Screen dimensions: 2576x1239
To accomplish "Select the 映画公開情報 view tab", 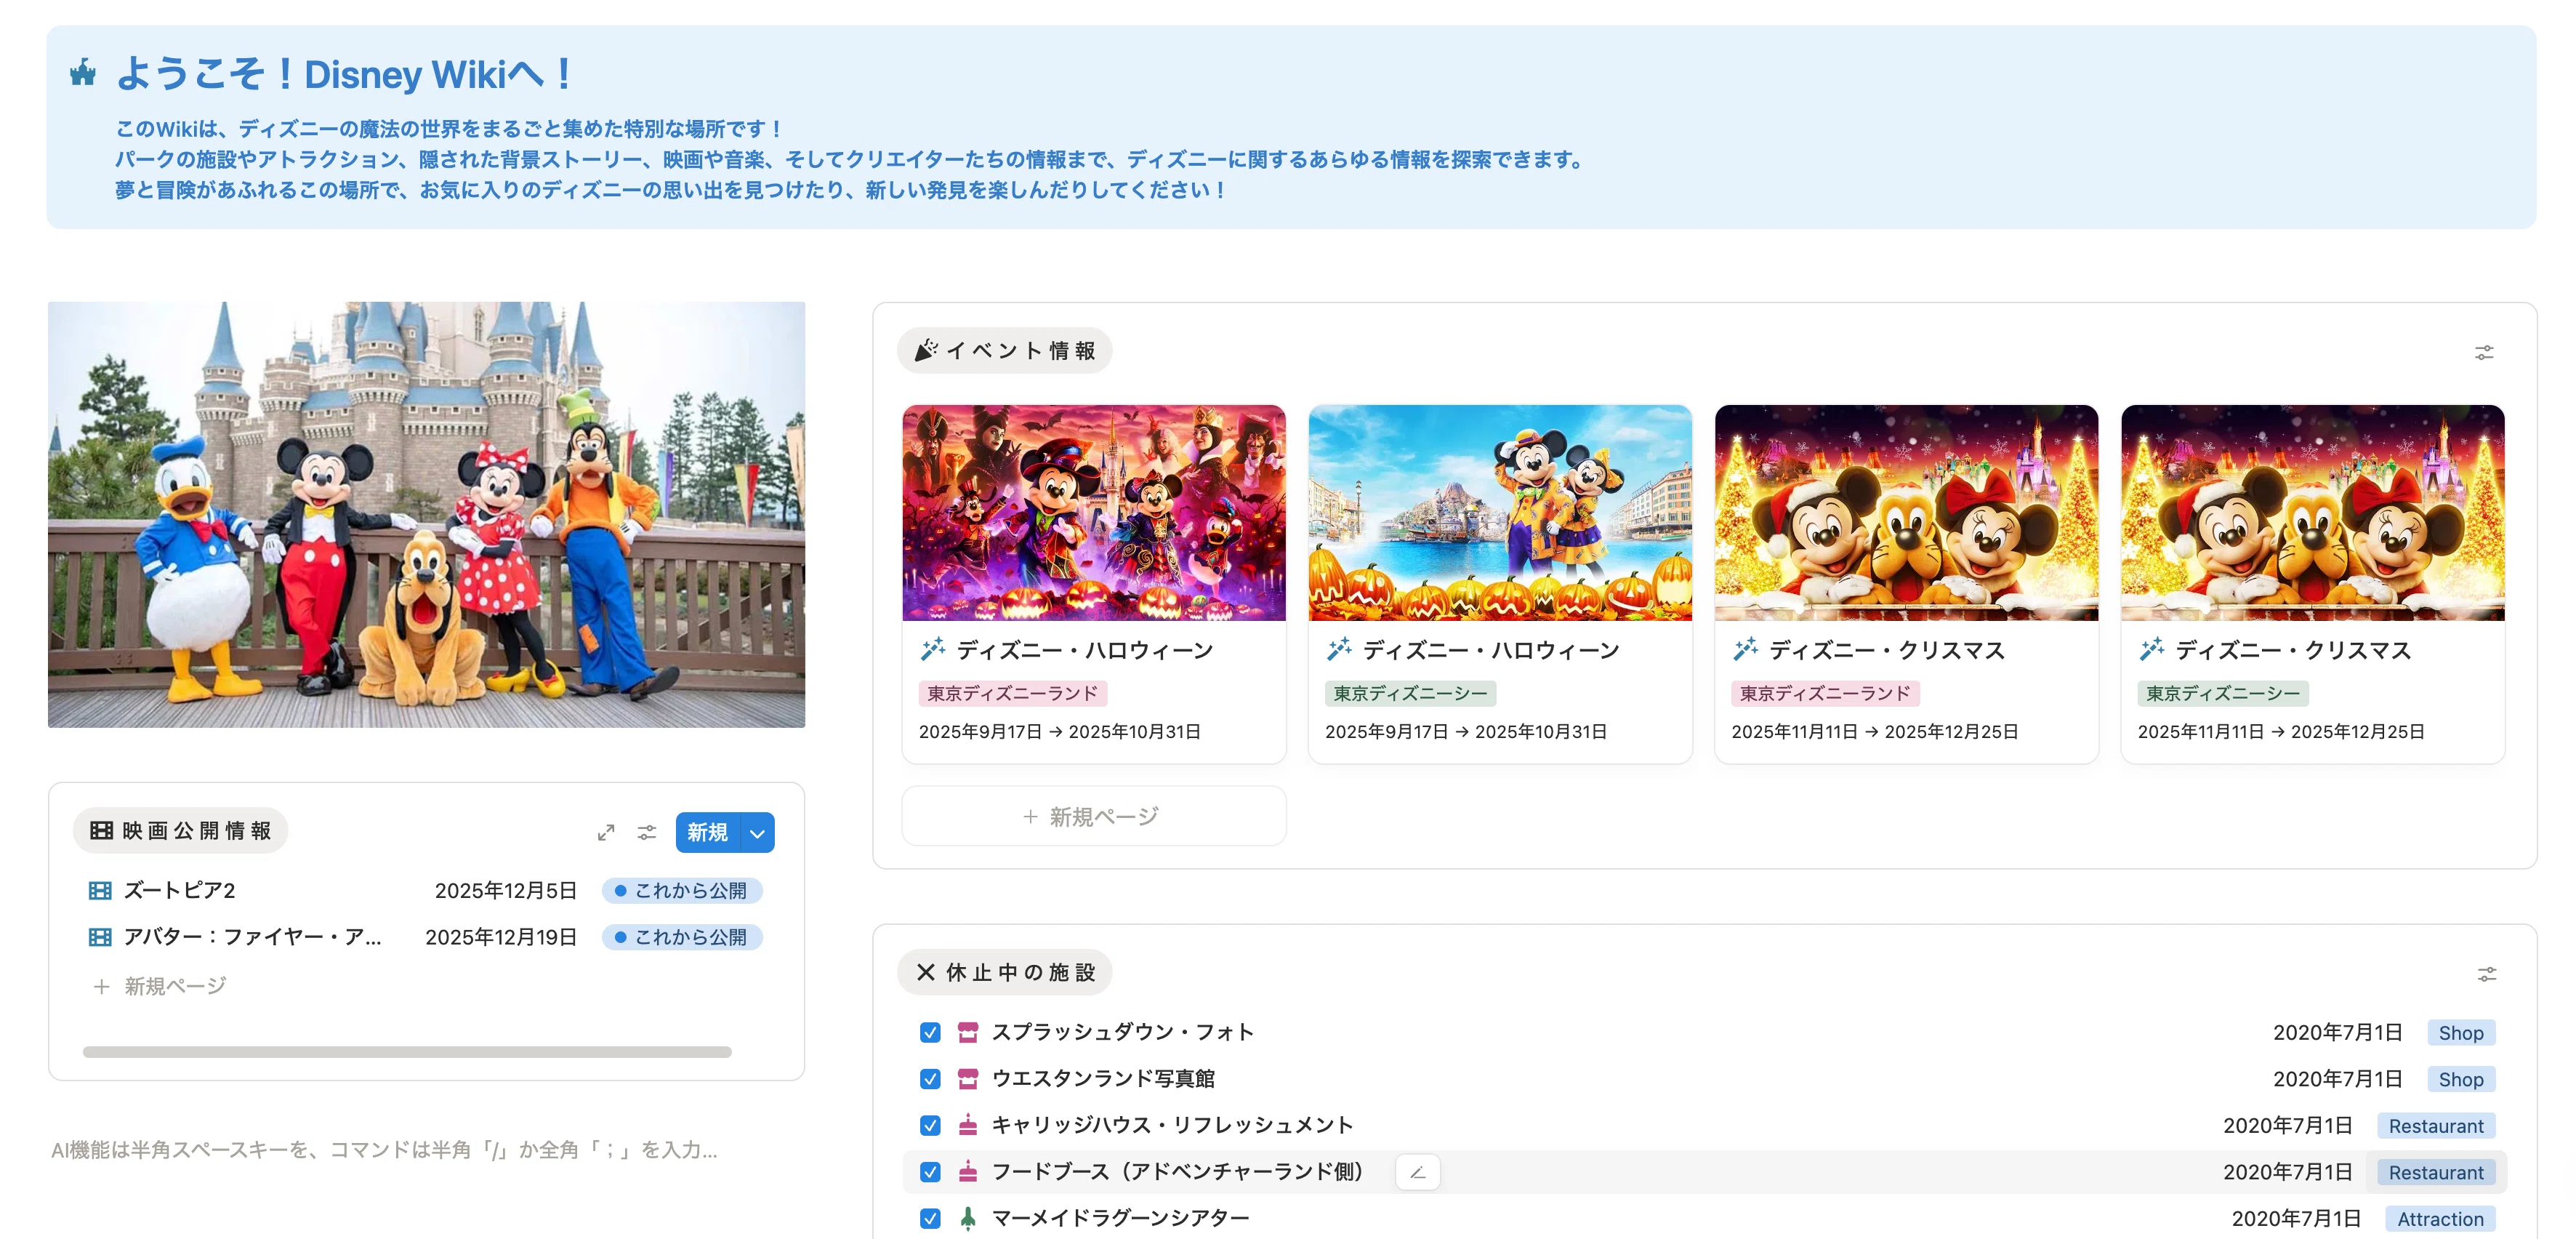I will click(181, 831).
